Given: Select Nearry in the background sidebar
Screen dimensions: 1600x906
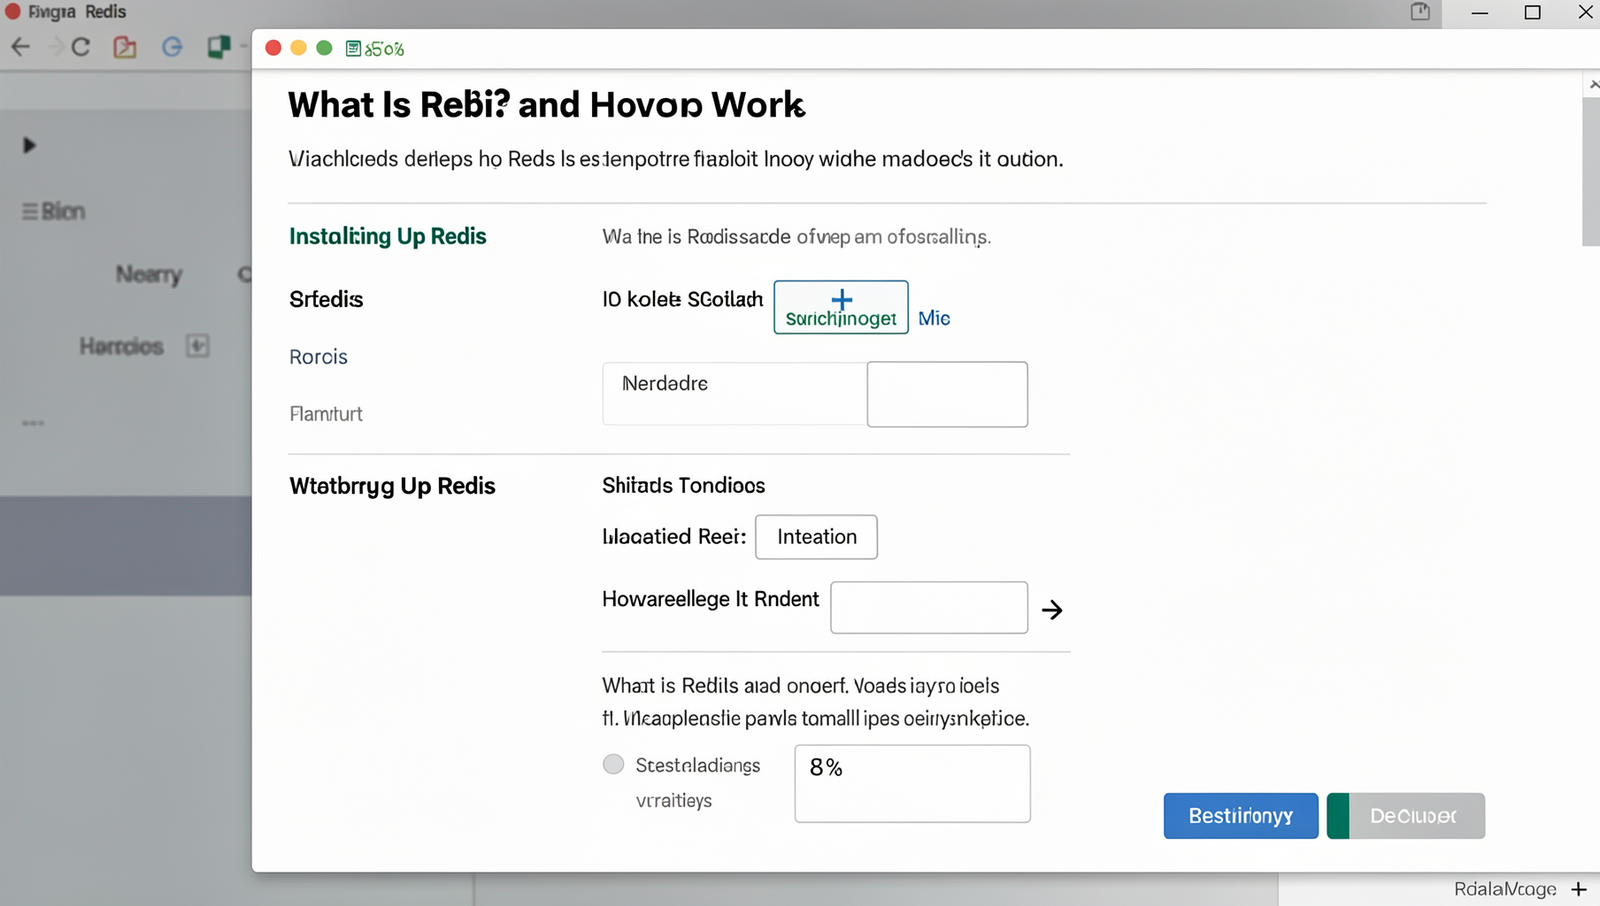Looking at the screenshot, I should [149, 274].
